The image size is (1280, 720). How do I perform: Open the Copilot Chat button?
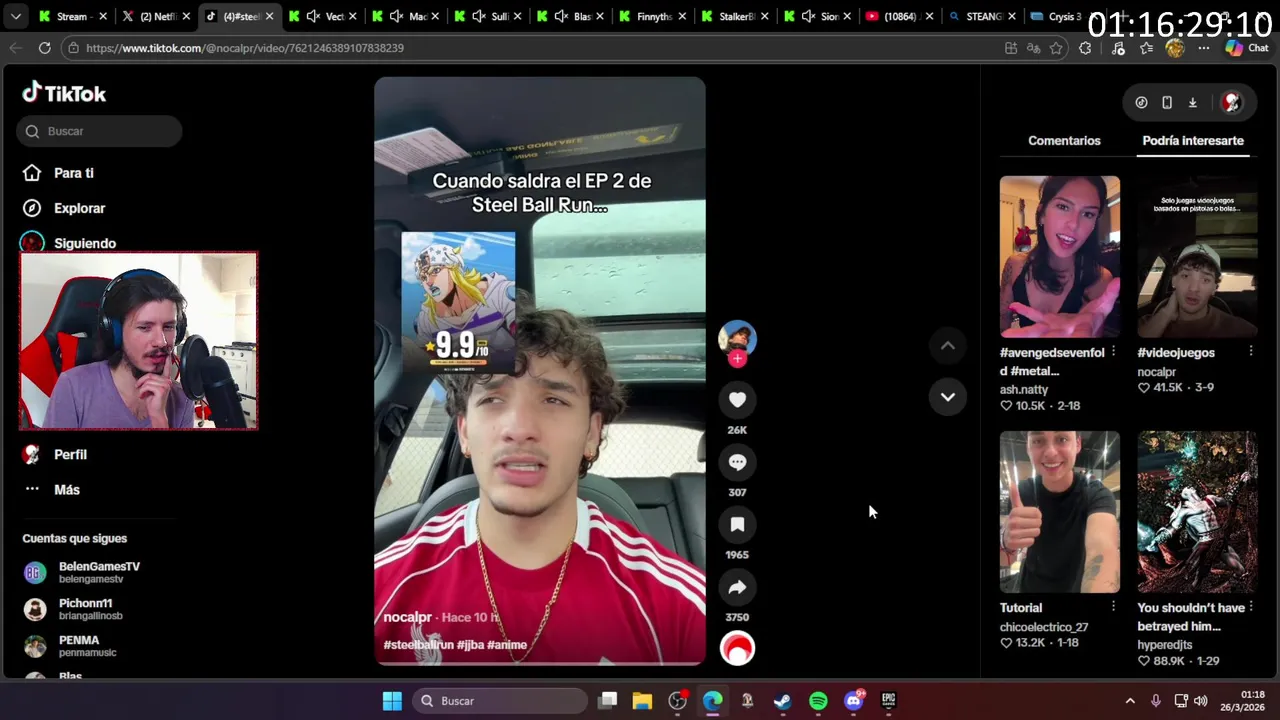click(x=1247, y=48)
